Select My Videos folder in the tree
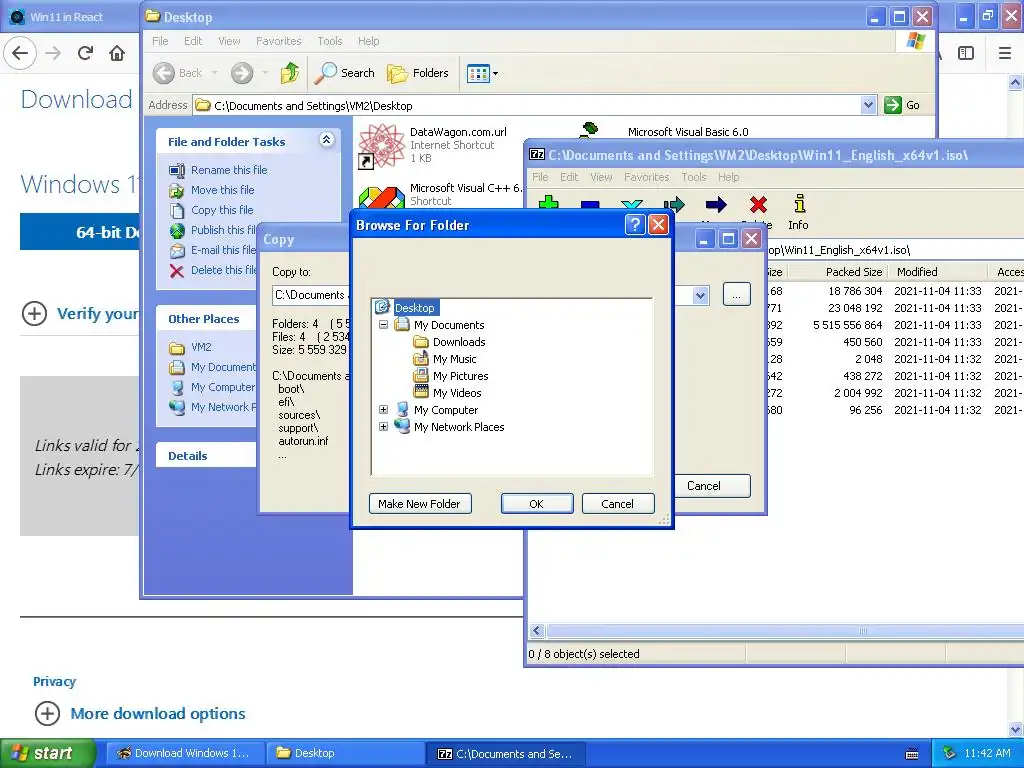 click(448, 392)
